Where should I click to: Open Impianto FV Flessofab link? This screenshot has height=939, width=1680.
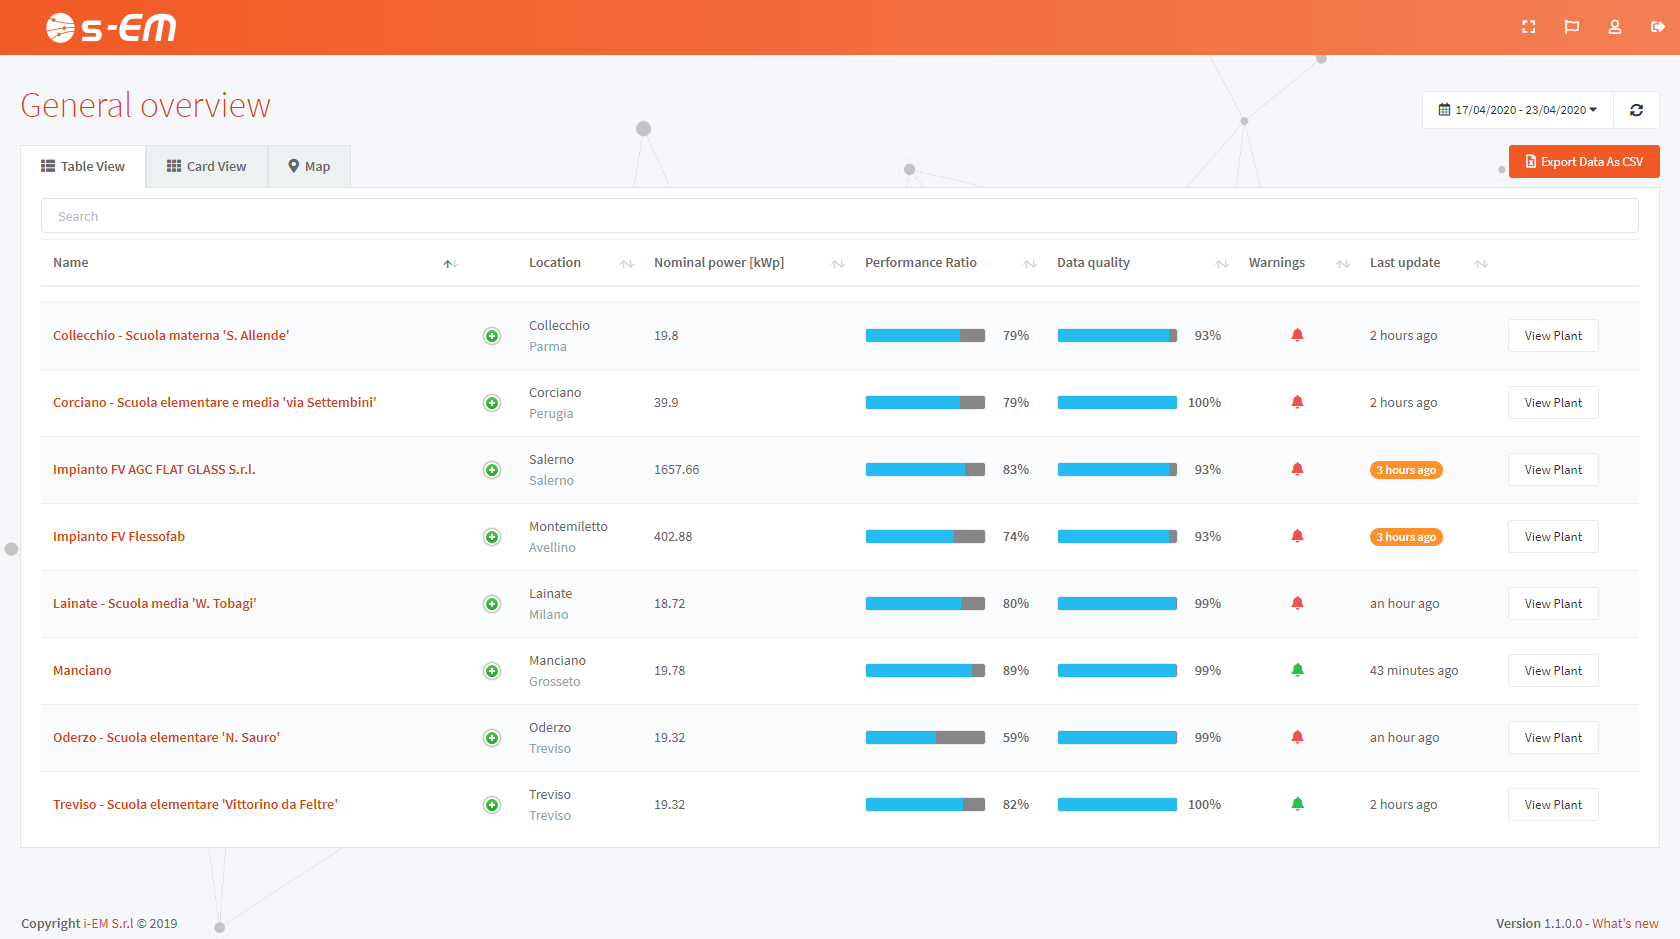pyautogui.click(x=119, y=537)
